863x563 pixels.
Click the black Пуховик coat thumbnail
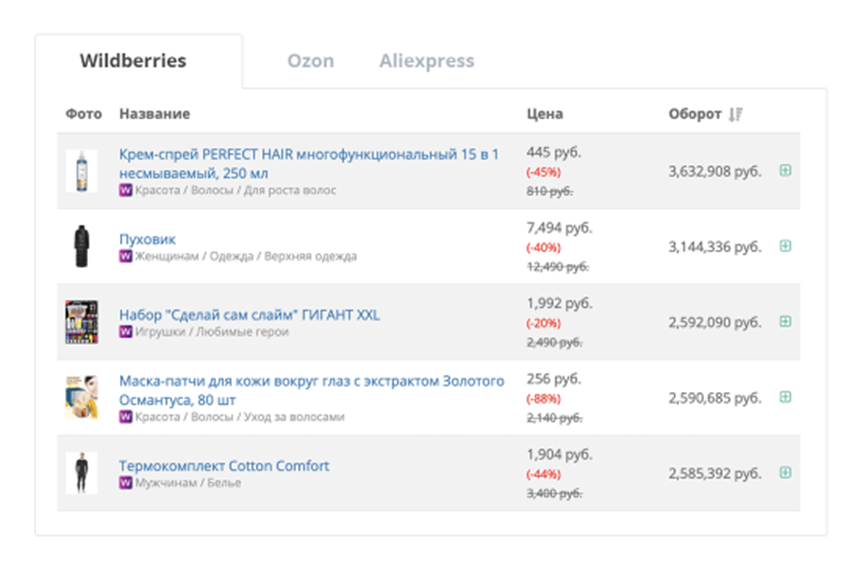click(81, 246)
